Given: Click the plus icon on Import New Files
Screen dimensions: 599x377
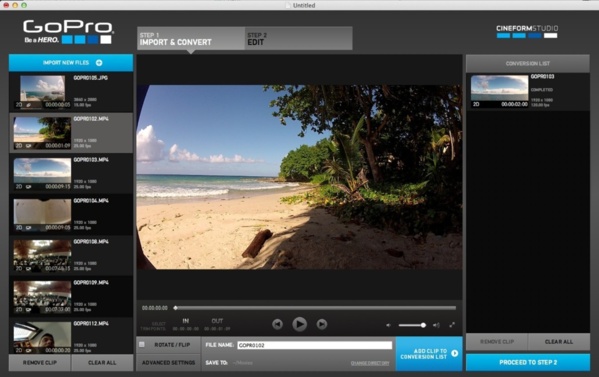Looking at the screenshot, I should click(x=99, y=63).
